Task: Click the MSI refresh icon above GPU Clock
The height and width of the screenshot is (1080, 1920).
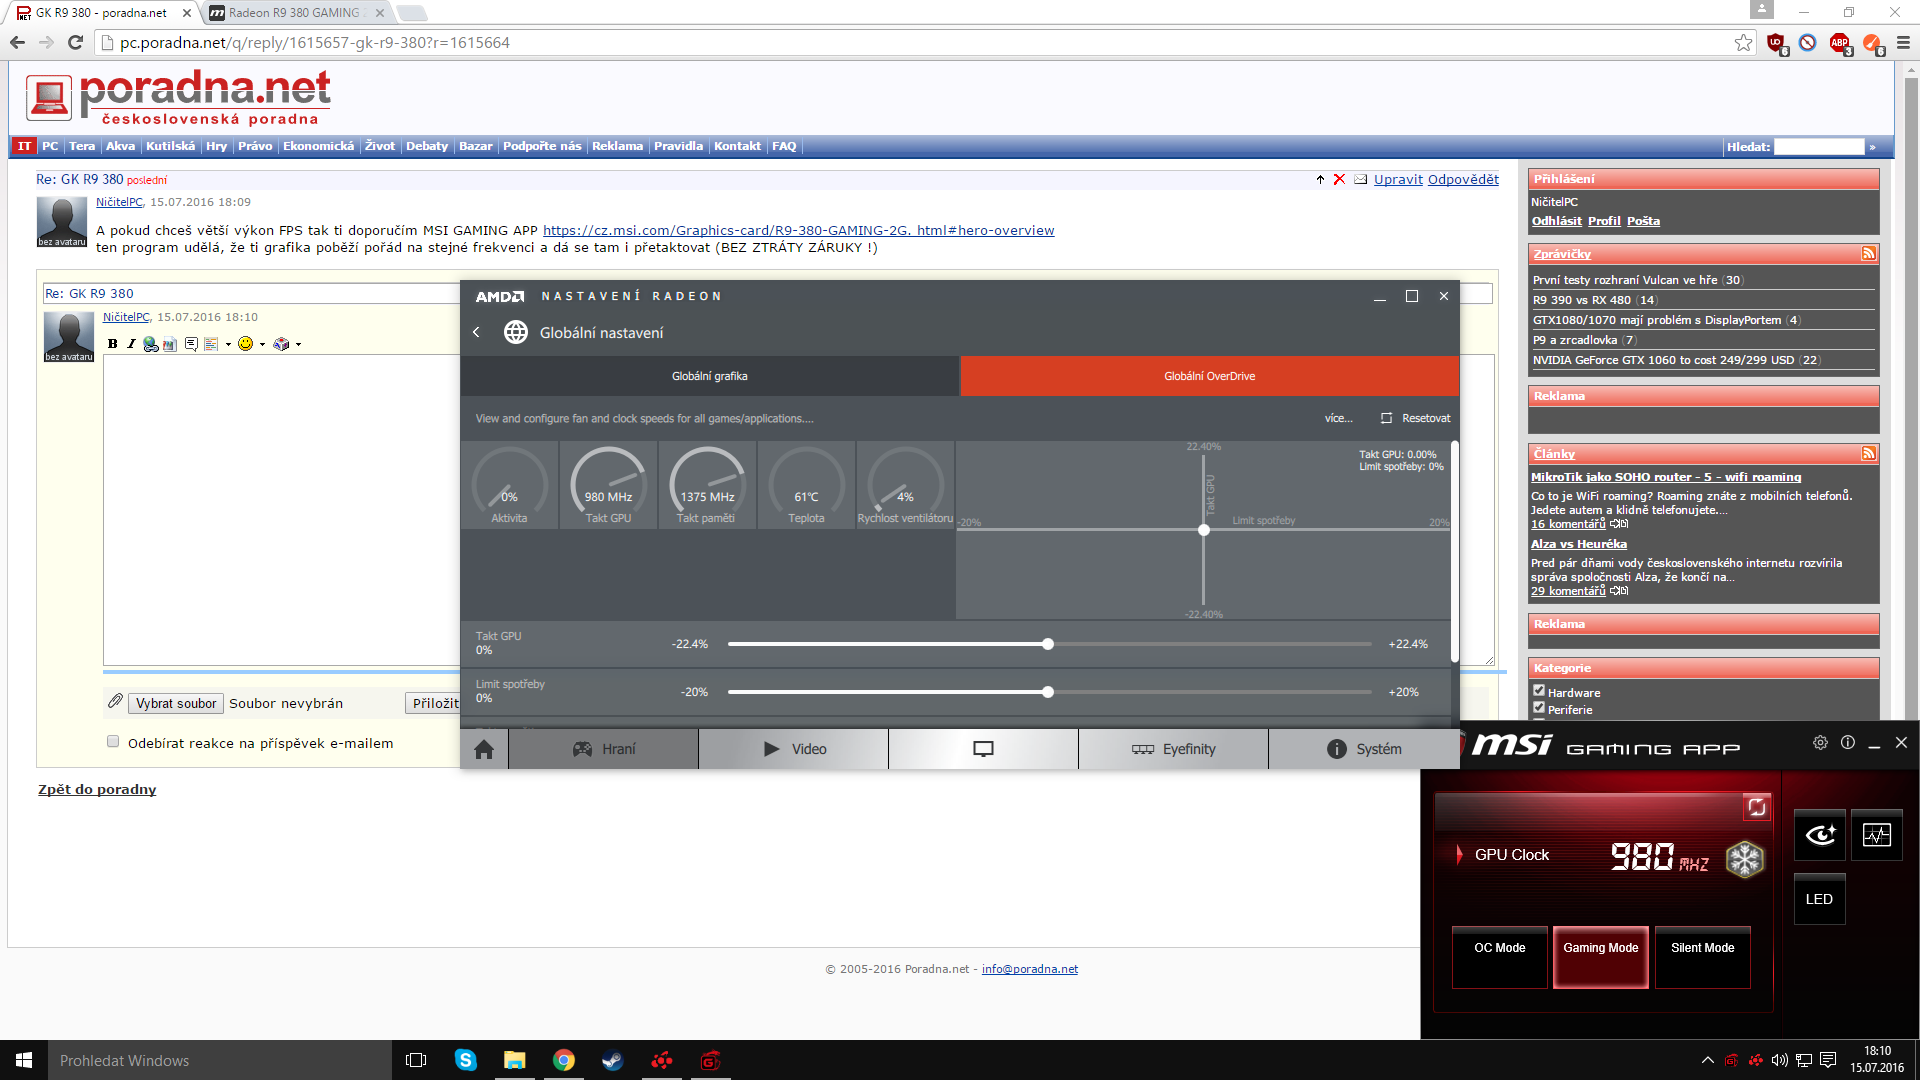Action: pos(1756,807)
